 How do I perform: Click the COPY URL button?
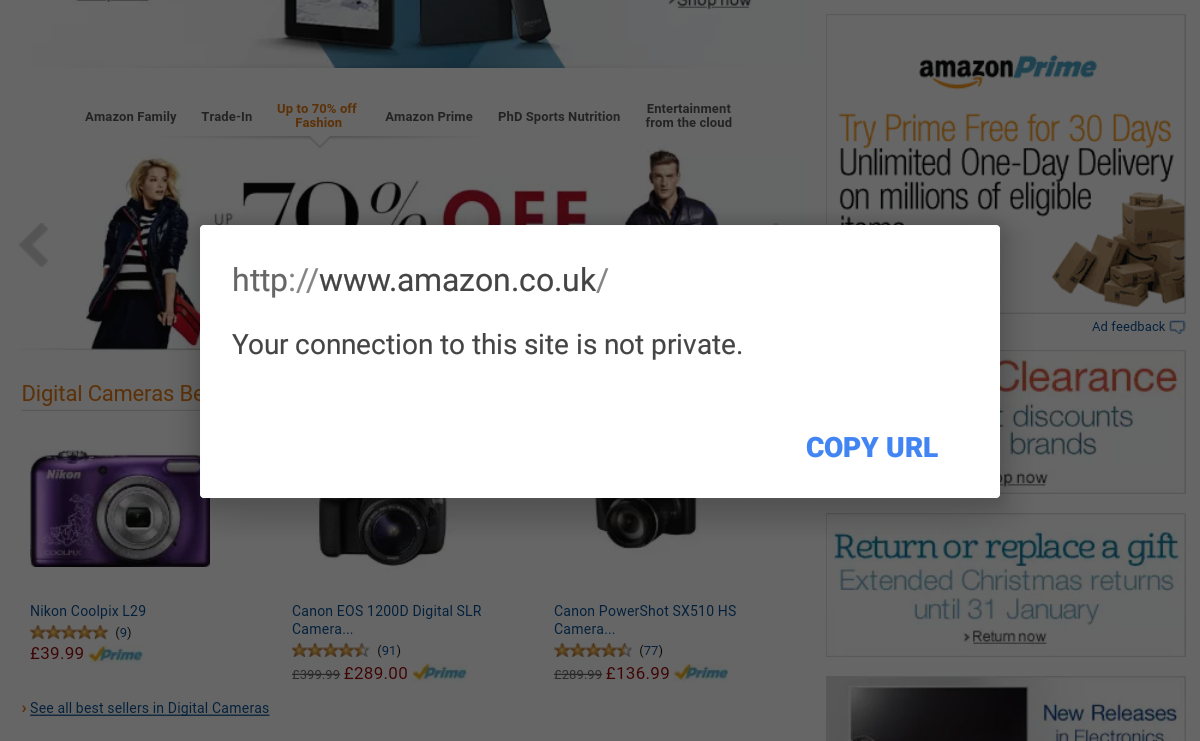(871, 448)
